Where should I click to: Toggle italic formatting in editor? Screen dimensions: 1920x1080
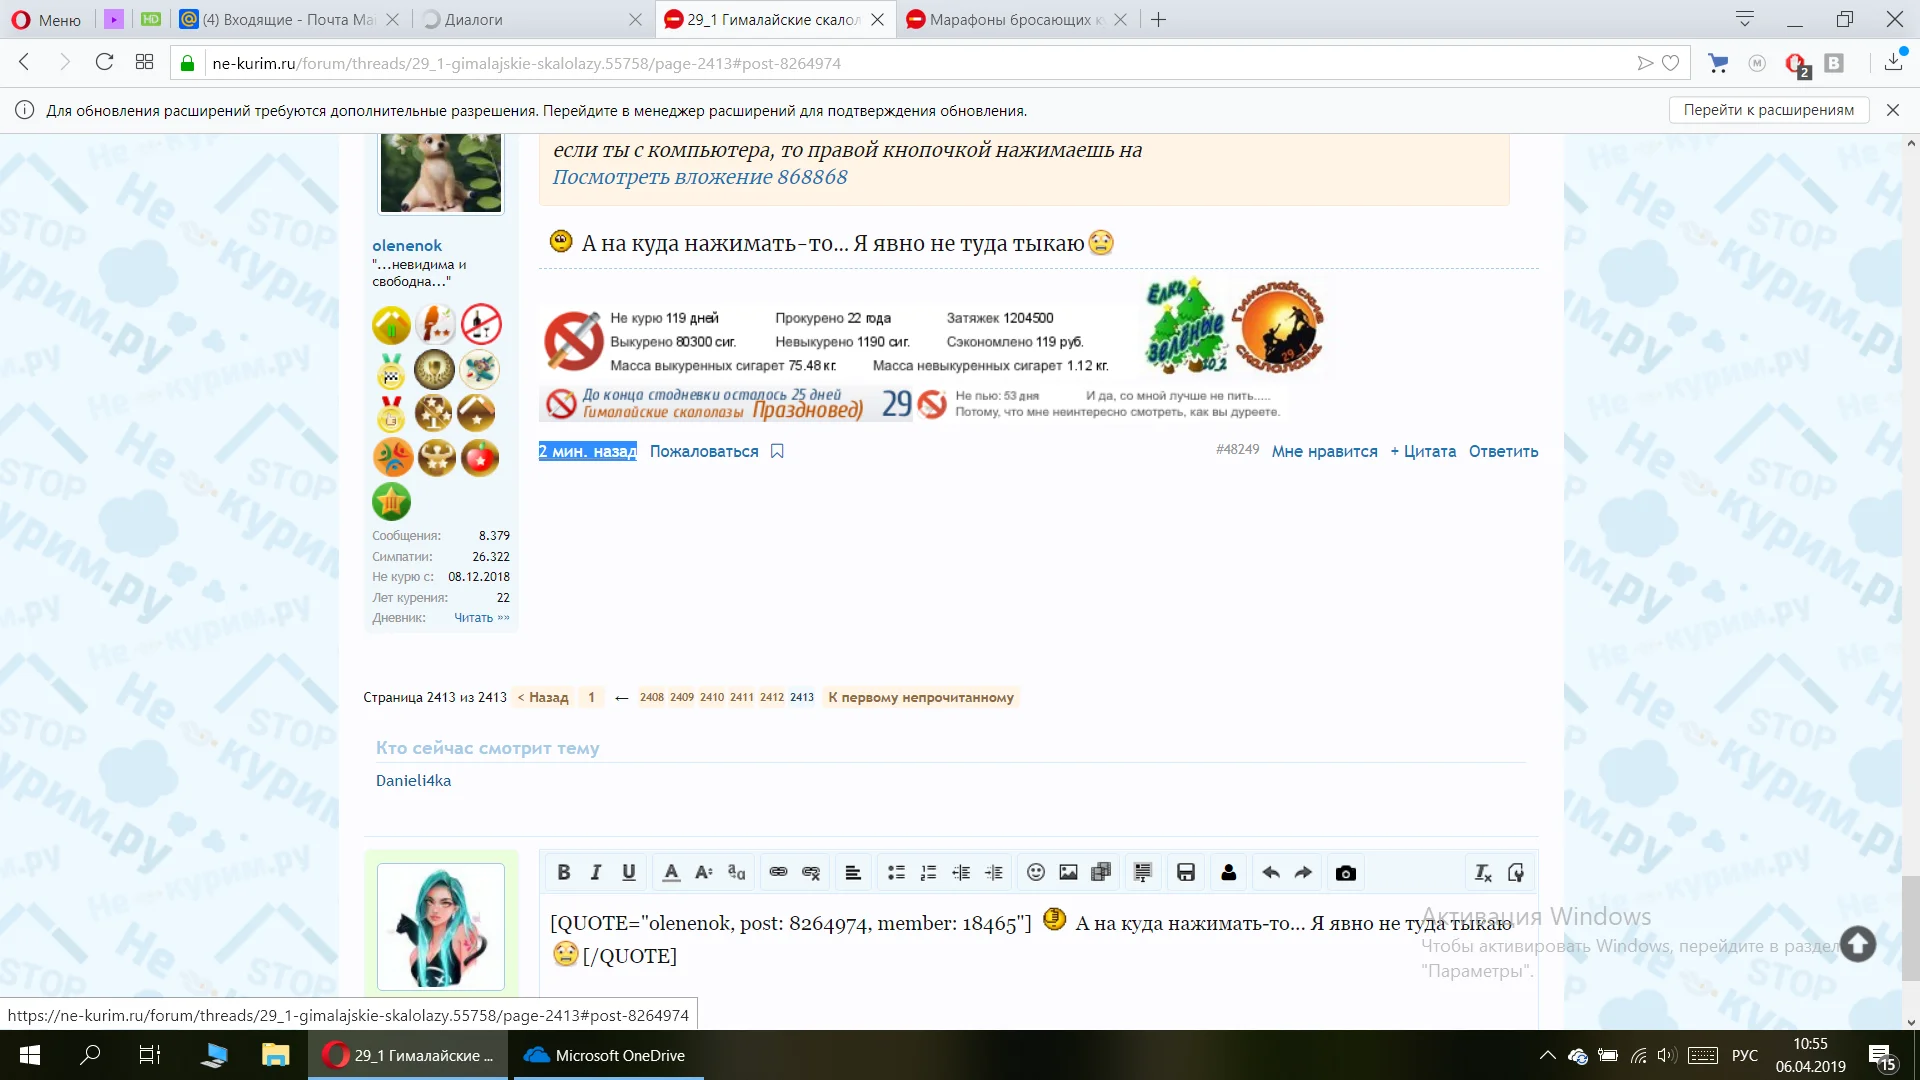coord(596,873)
